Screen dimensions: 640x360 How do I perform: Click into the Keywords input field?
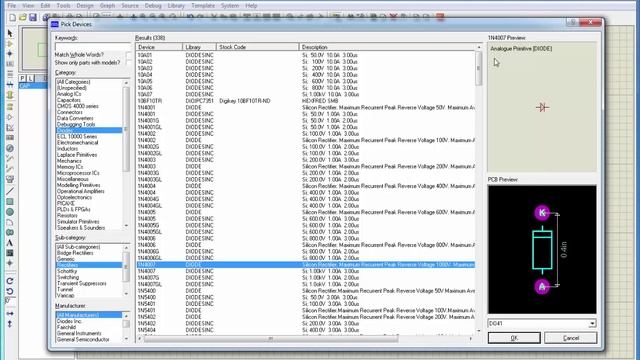point(93,47)
